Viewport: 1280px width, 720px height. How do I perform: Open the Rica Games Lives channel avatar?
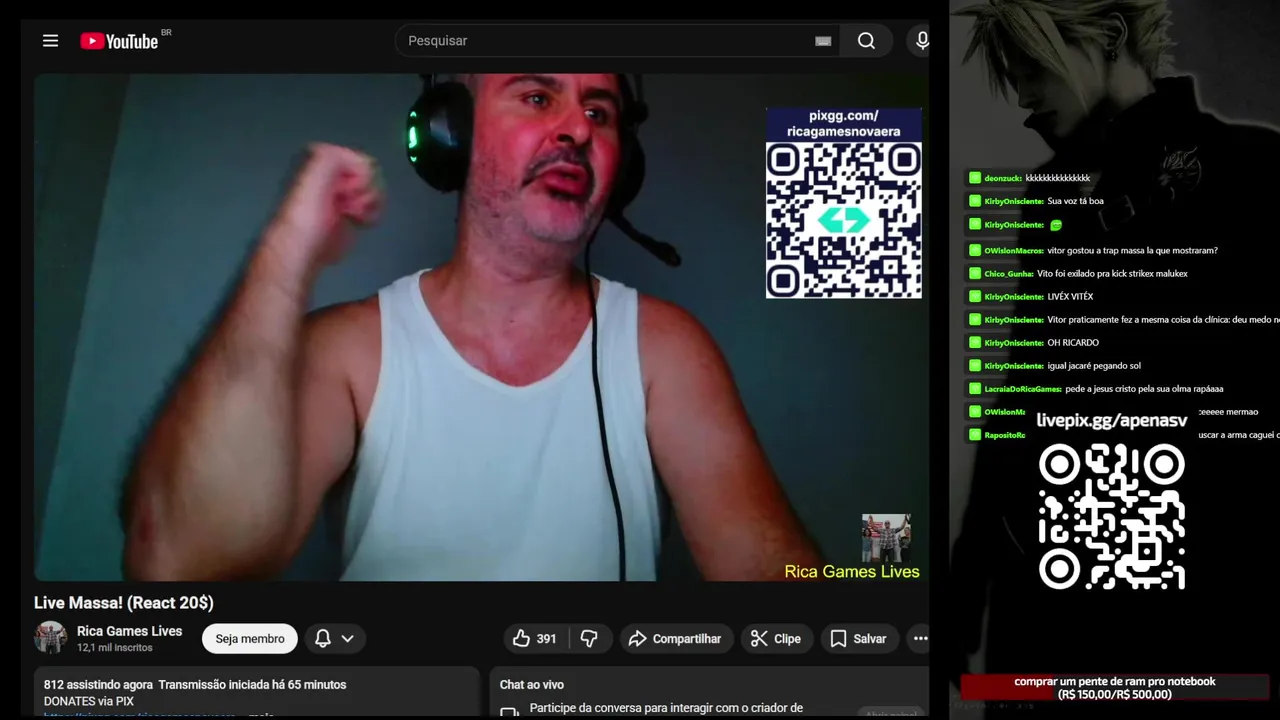[51, 638]
